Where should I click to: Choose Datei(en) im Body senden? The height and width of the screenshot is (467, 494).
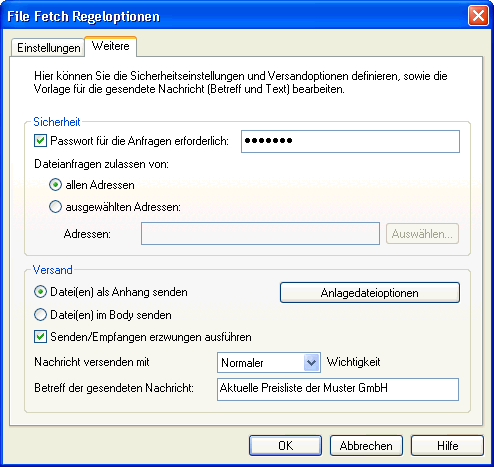tap(40, 315)
